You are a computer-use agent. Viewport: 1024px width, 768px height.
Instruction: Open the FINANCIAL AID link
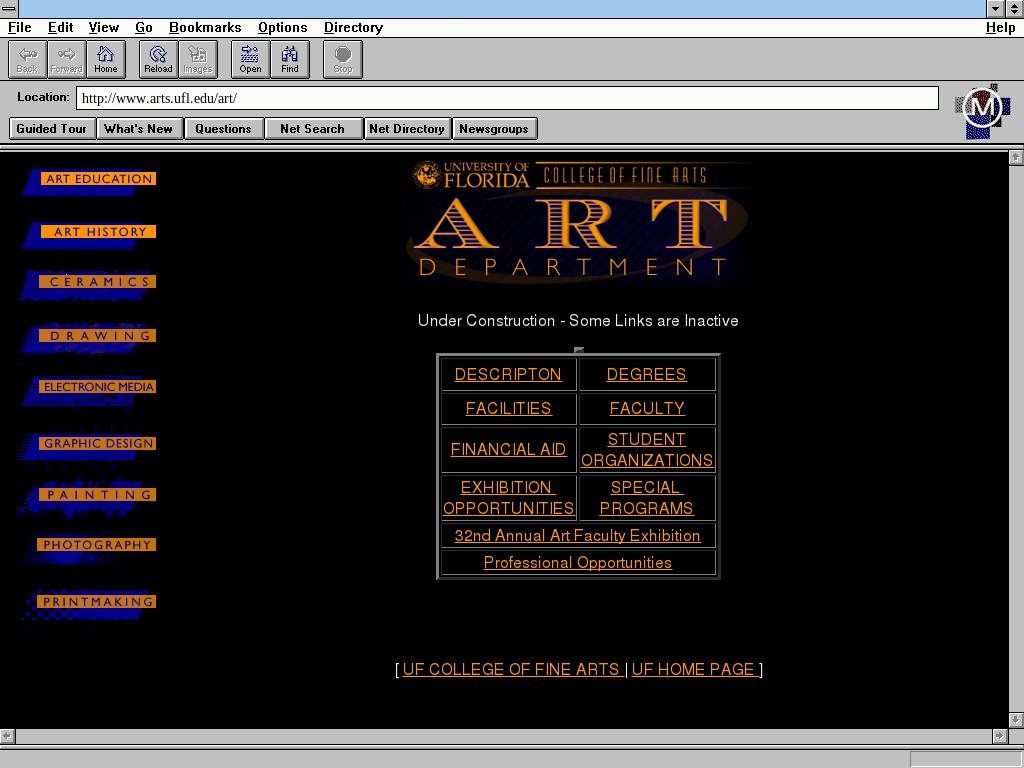(x=508, y=449)
